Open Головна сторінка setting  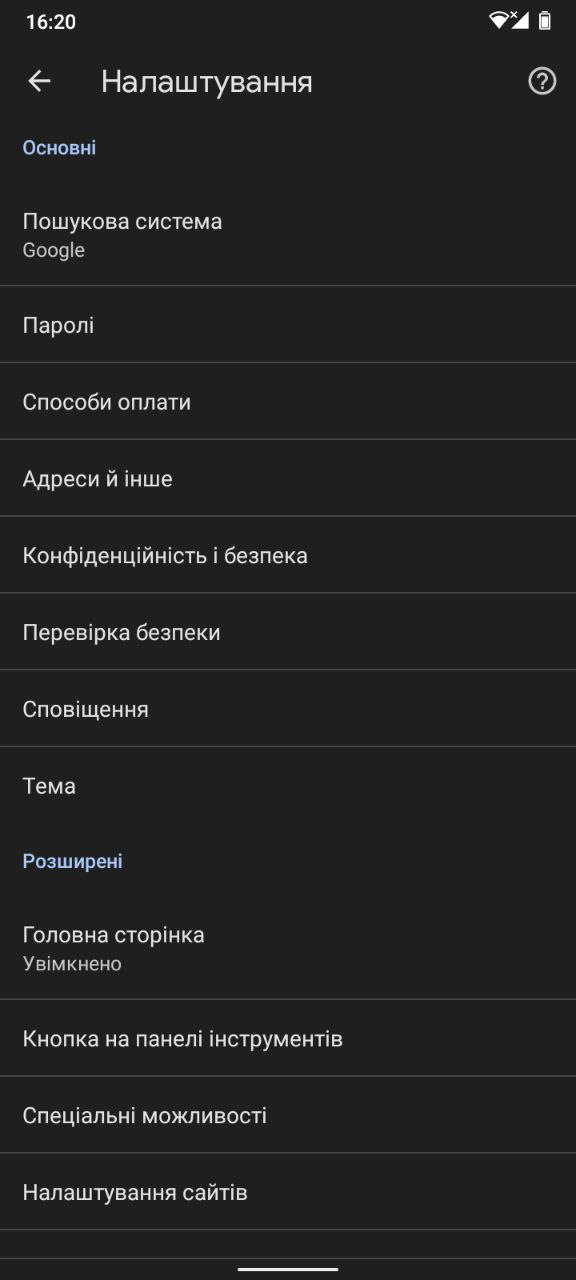pyautogui.click(x=288, y=949)
